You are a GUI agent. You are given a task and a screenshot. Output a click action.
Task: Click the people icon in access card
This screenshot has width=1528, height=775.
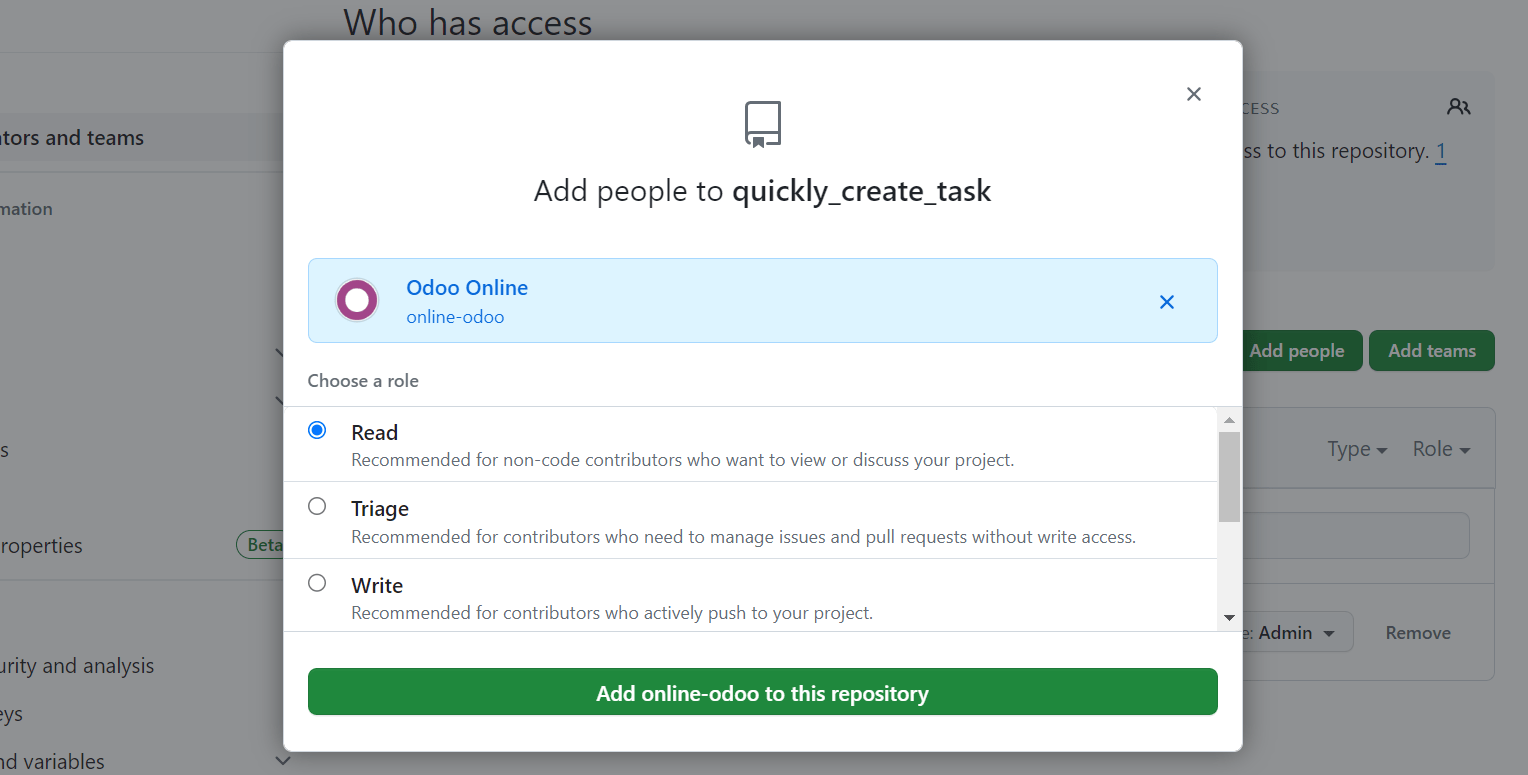1458,107
